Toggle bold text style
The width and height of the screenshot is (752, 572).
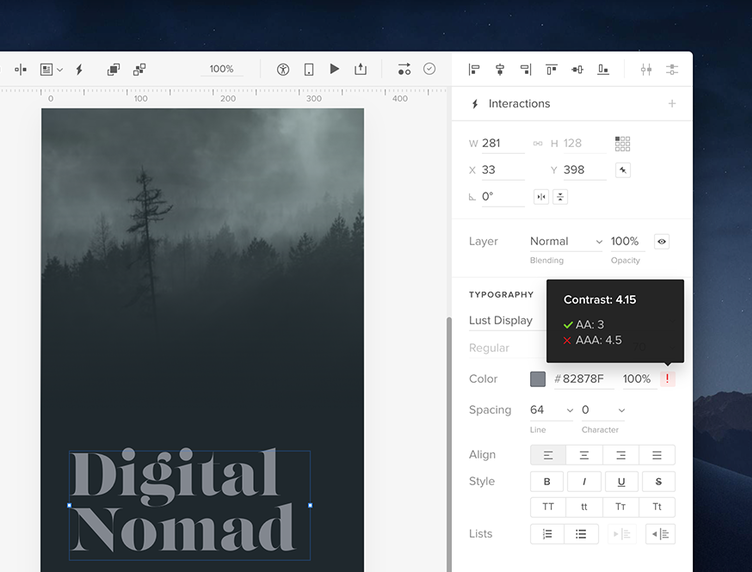pyautogui.click(x=547, y=481)
